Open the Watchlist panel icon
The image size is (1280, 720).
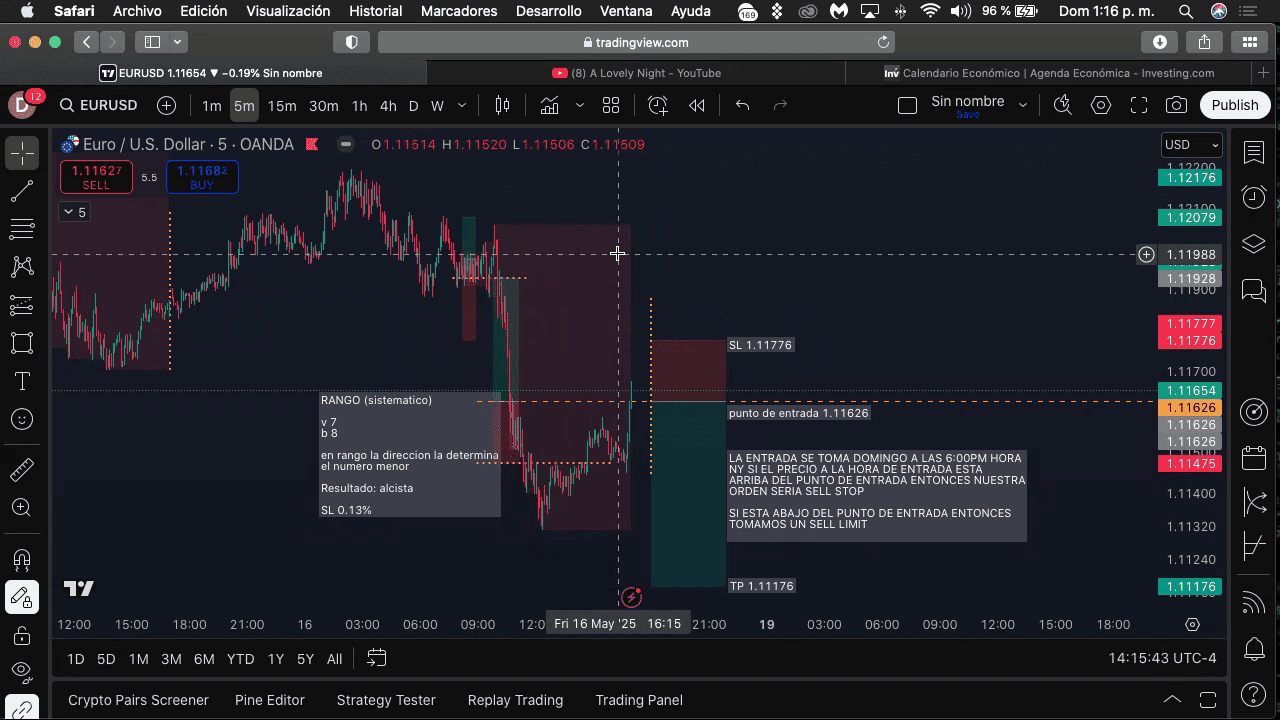point(1254,152)
